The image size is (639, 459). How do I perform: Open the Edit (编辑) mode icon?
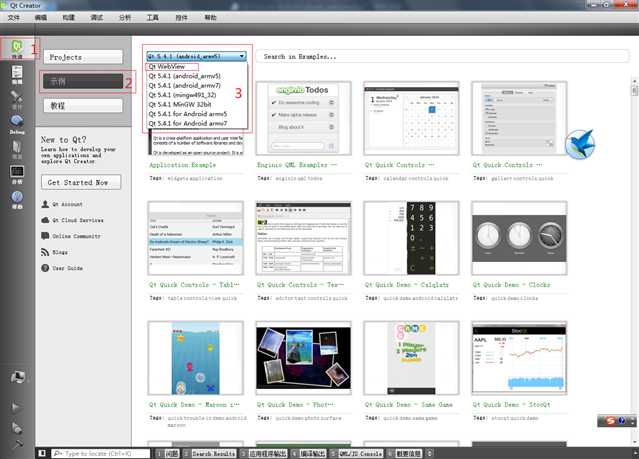point(17,75)
